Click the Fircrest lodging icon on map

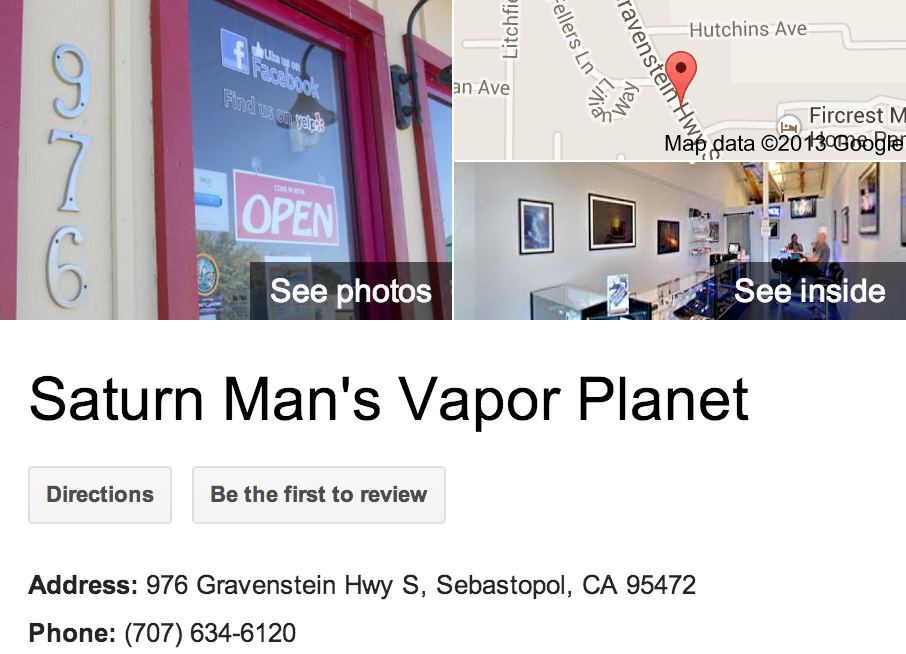pos(788,126)
